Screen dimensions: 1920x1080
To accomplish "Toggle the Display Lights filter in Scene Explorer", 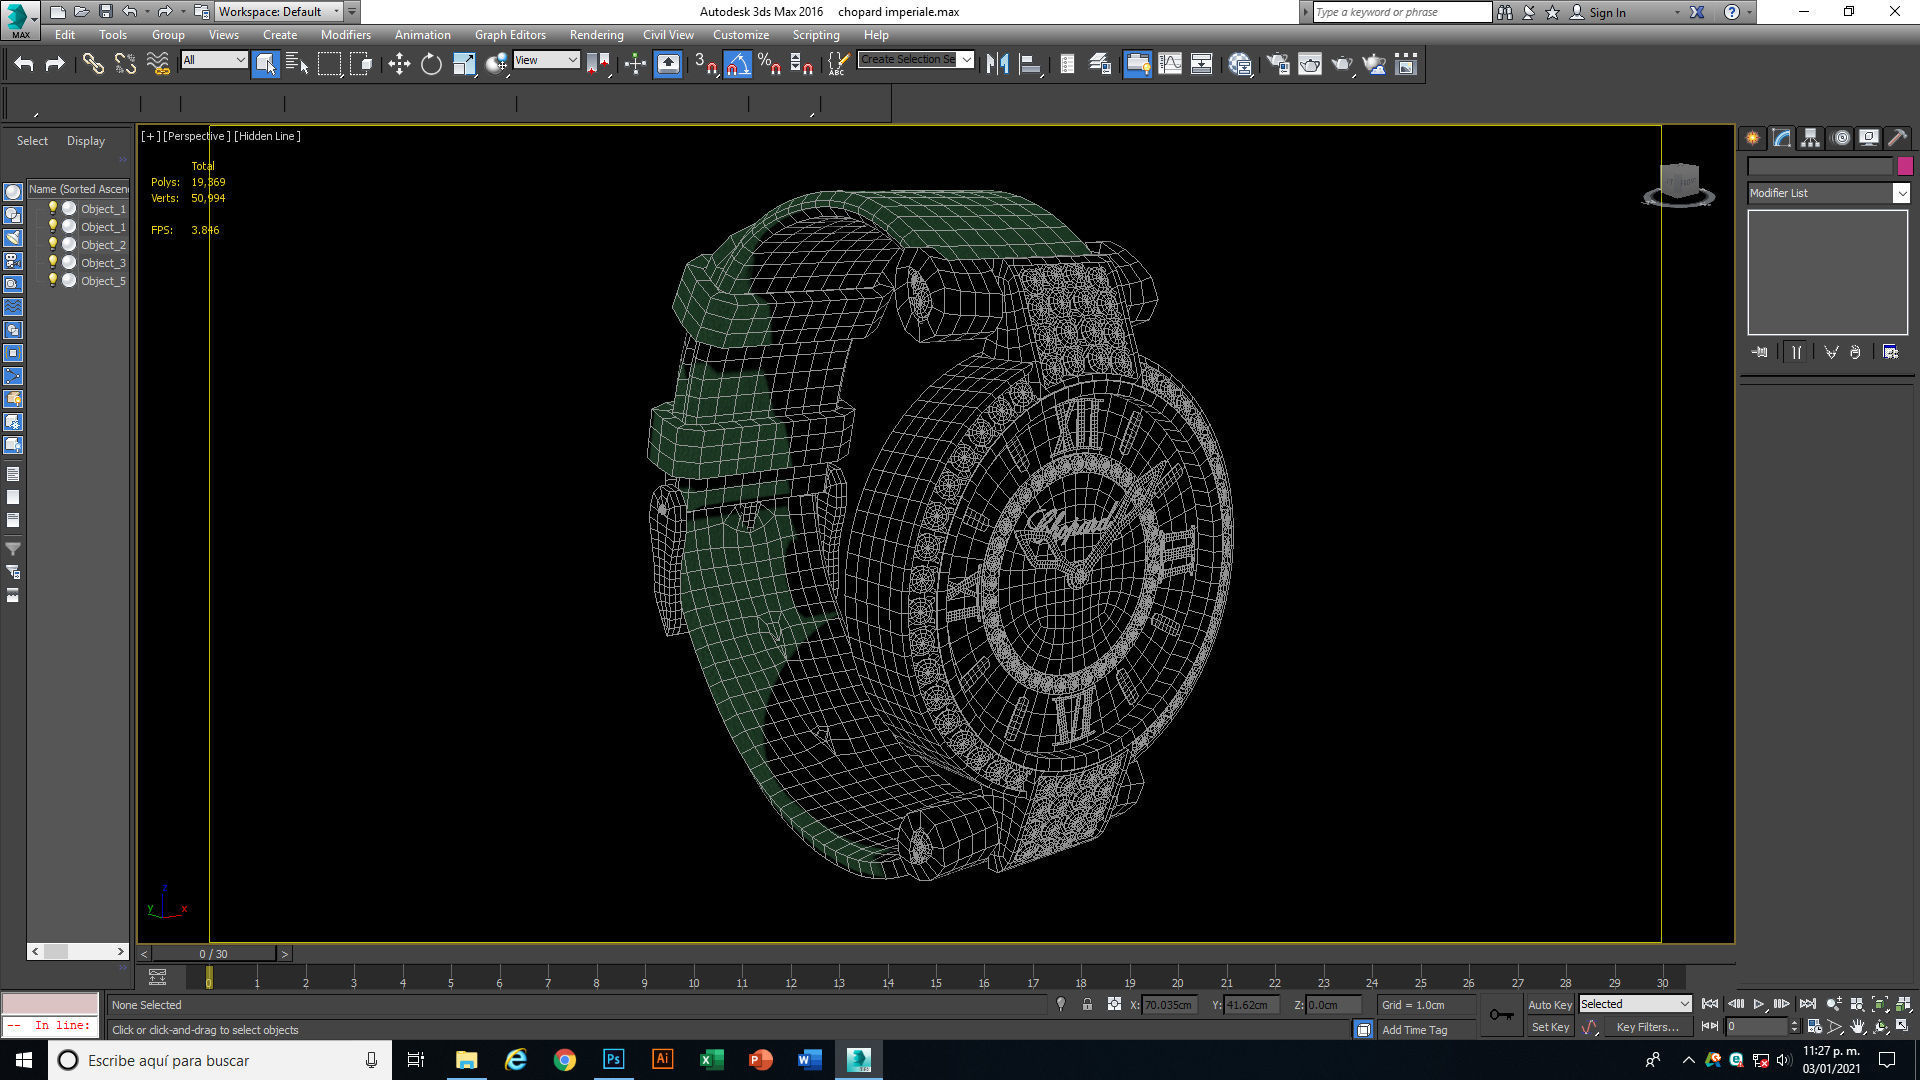I will click(13, 238).
